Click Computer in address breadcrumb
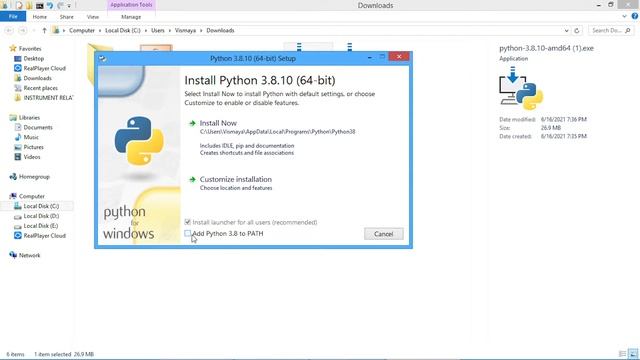 pos(82,31)
